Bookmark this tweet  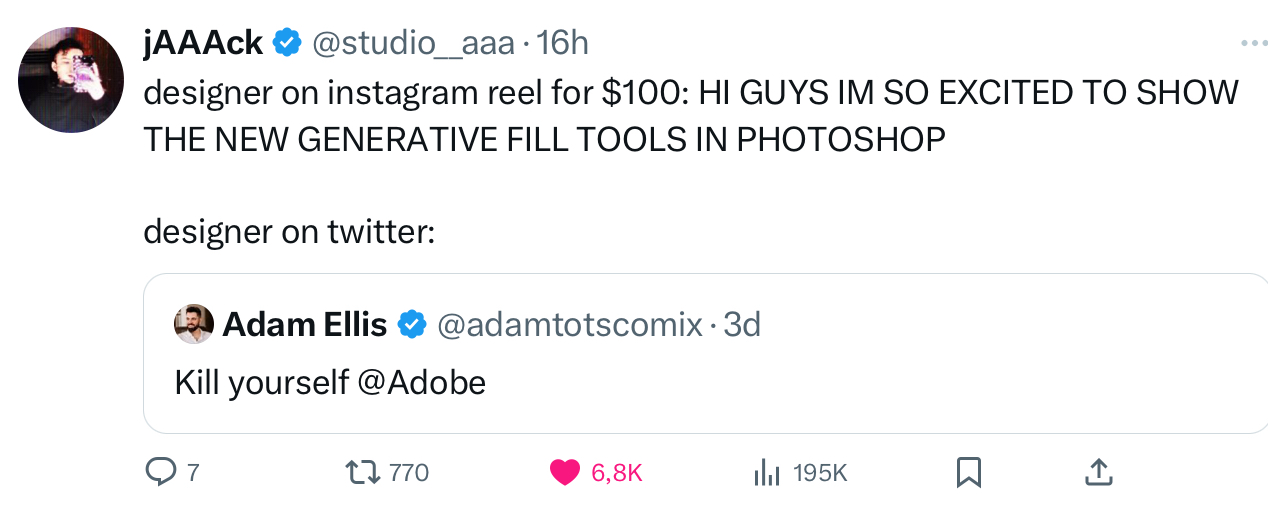pyautogui.click(x=968, y=472)
